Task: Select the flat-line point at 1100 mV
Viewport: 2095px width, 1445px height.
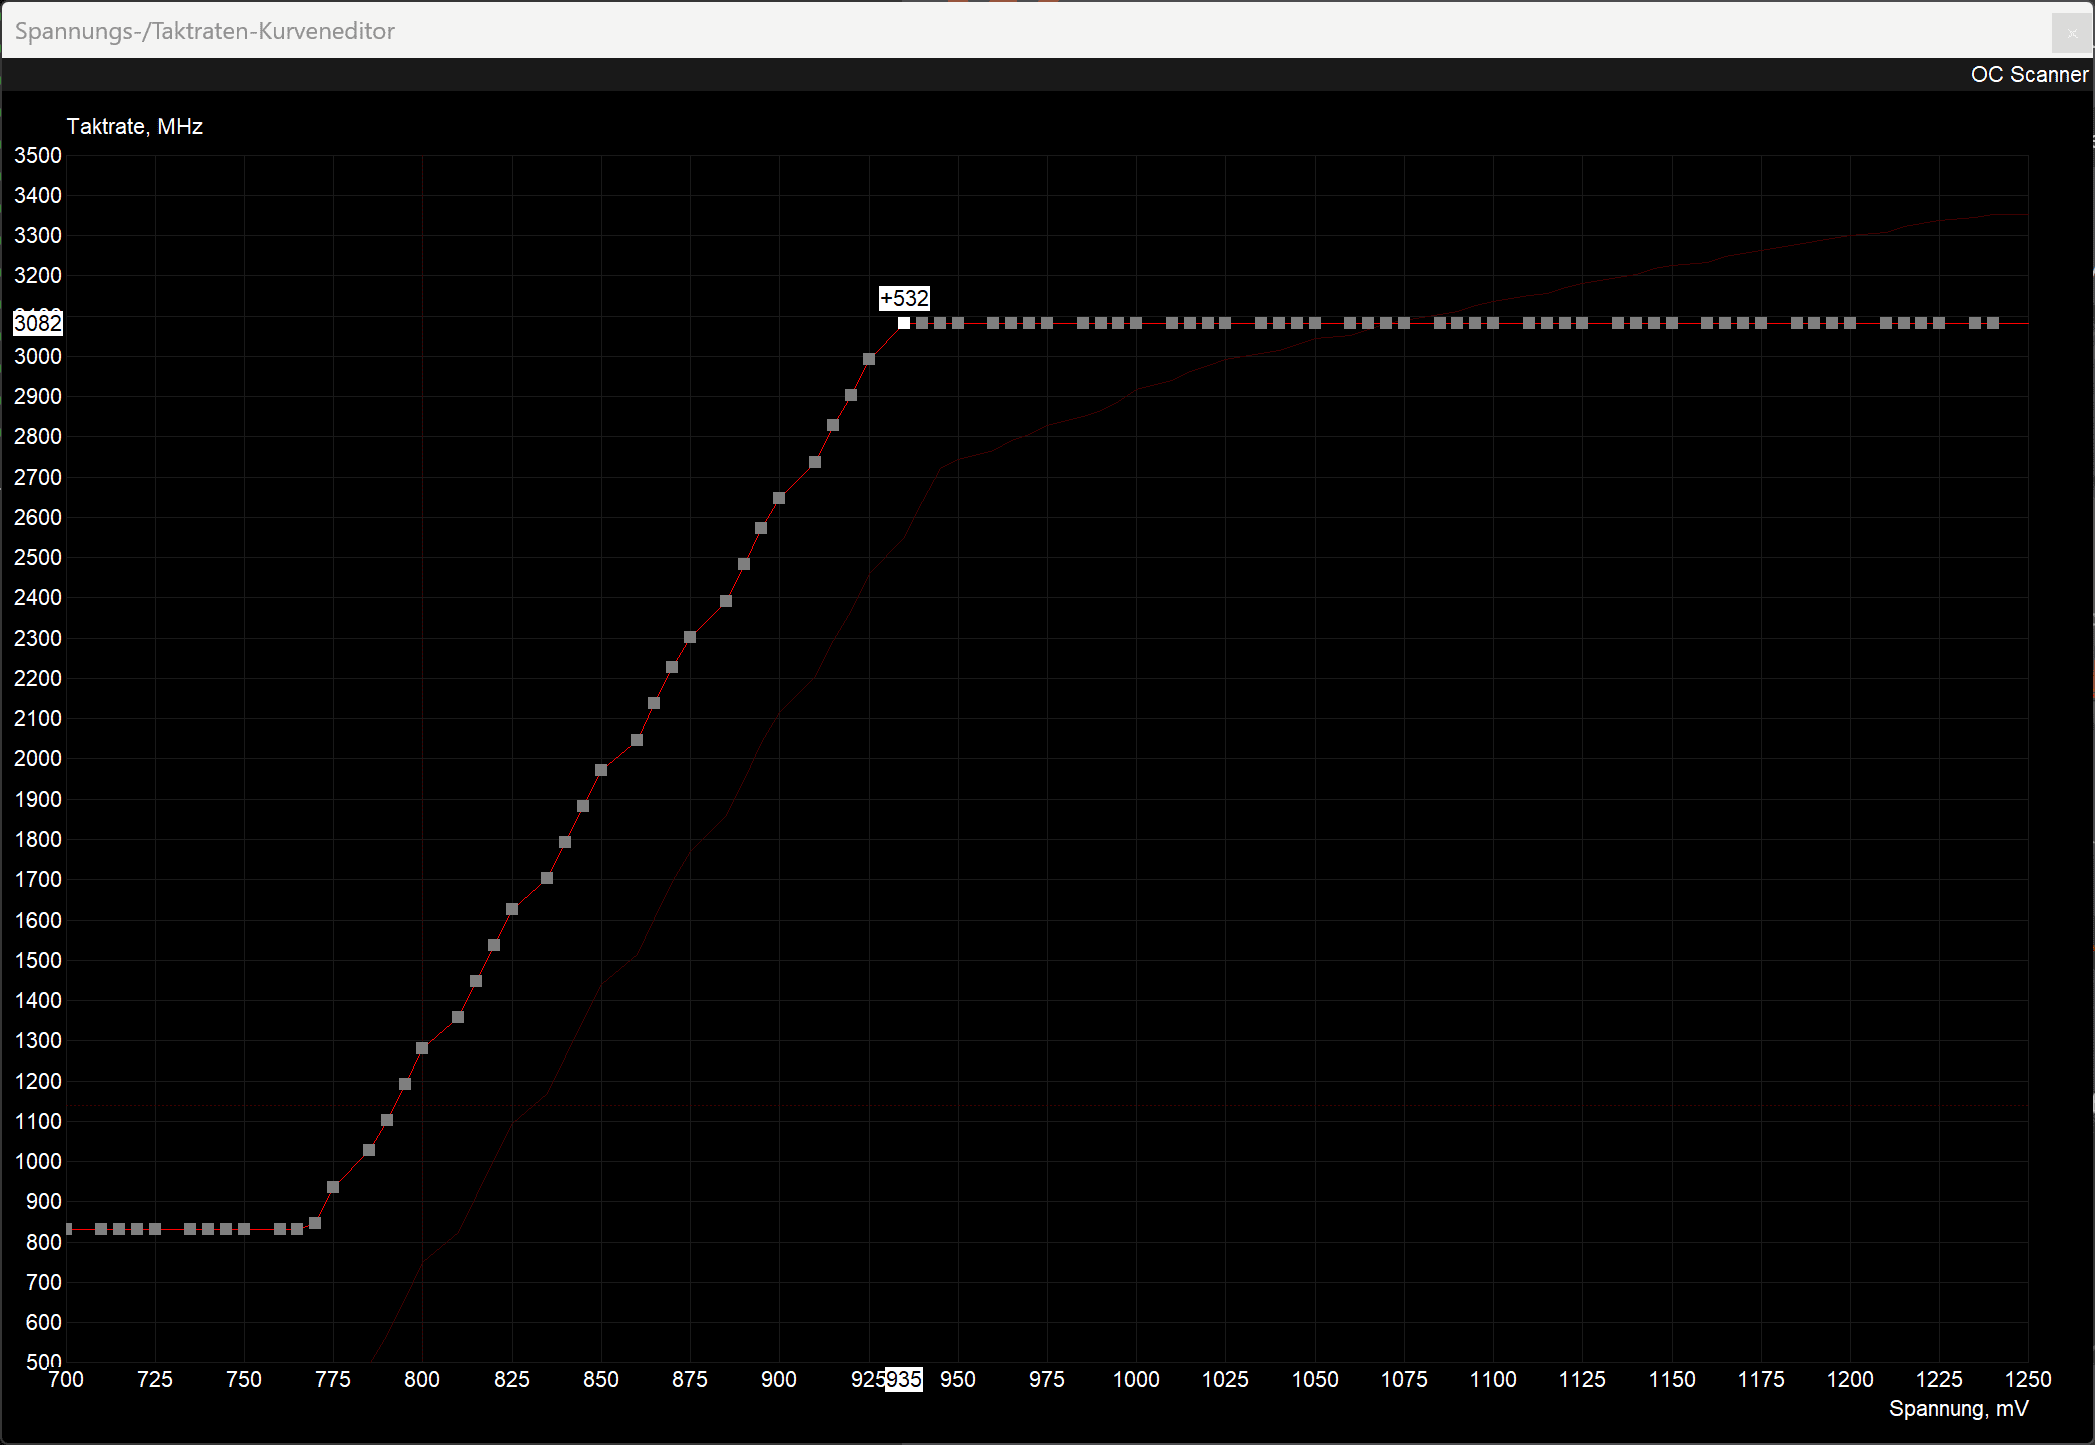Action: (1493, 323)
